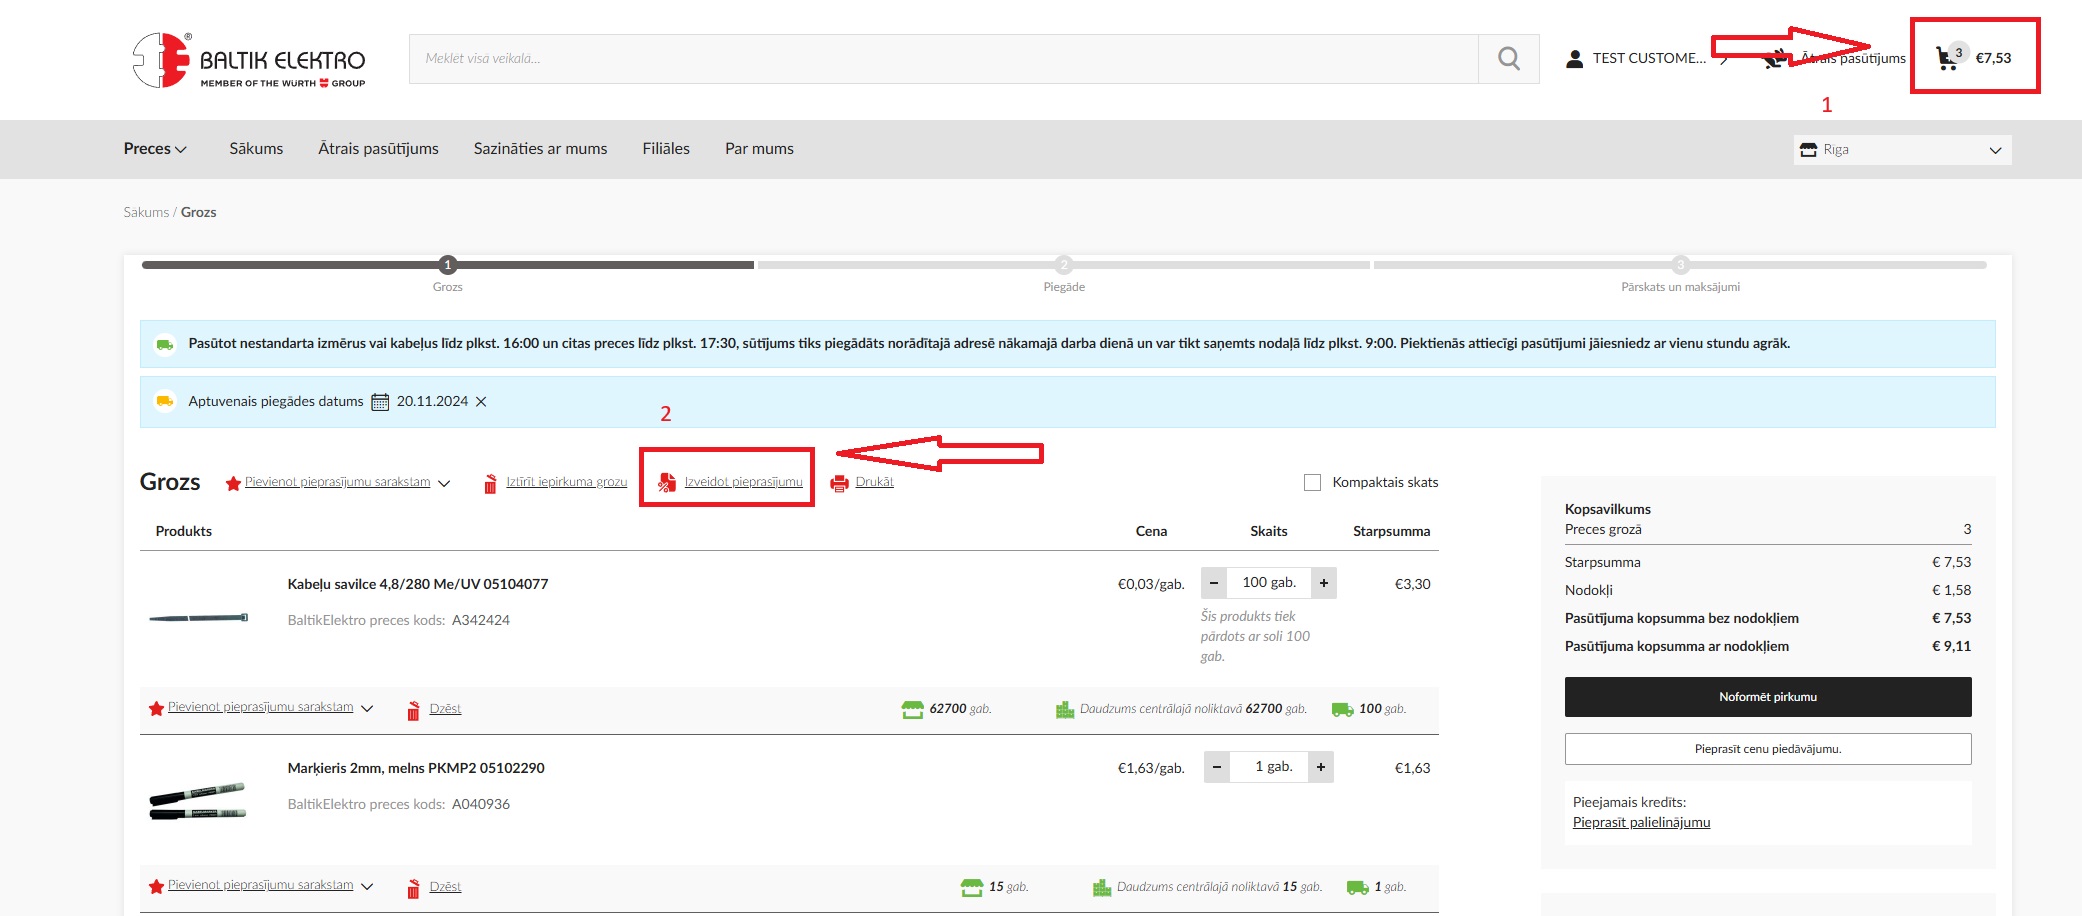Image resolution: width=2082 pixels, height=916 pixels.
Task: Open the TEST CUSTOMER account icon
Action: (1574, 59)
